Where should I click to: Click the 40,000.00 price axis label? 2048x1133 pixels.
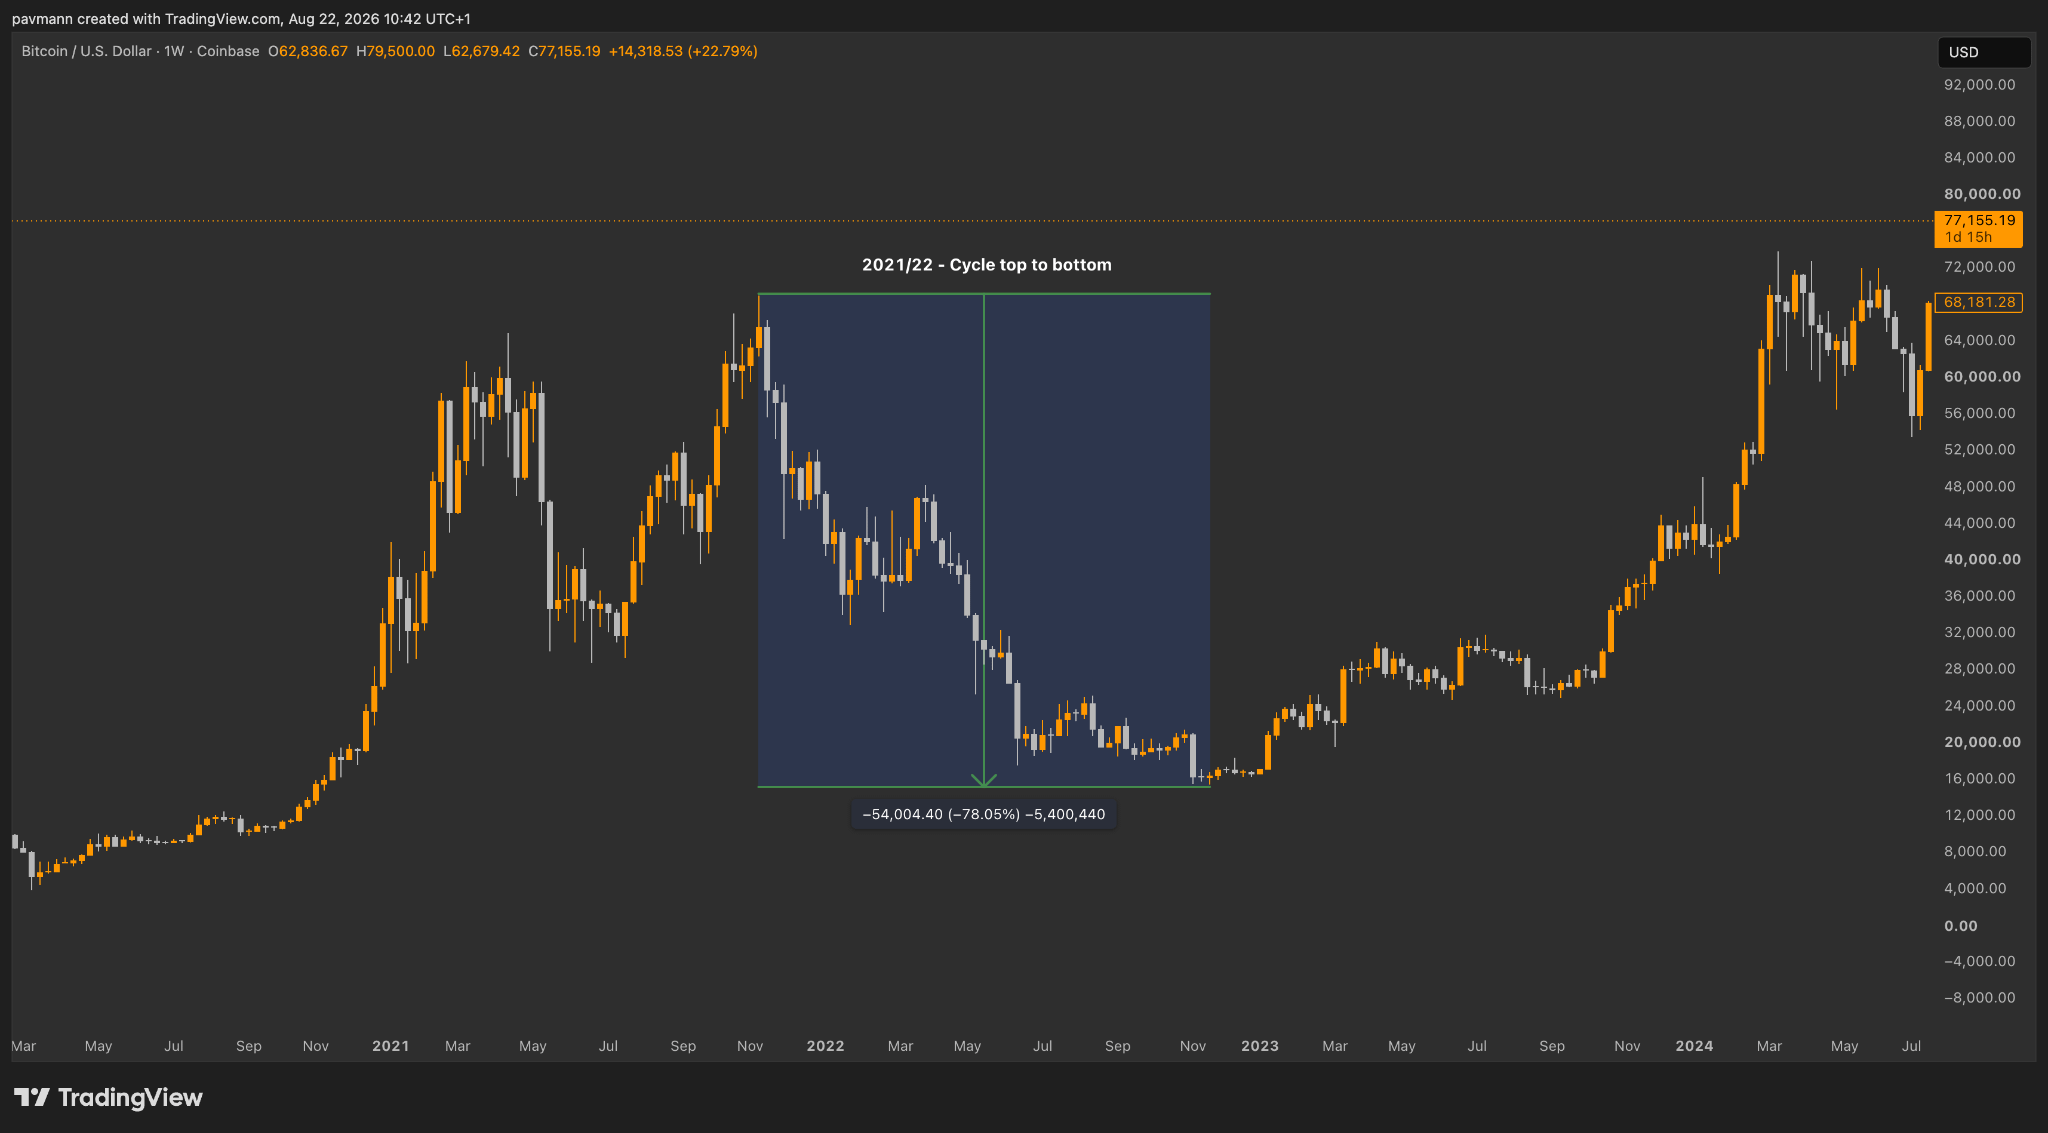click(x=1982, y=560)
